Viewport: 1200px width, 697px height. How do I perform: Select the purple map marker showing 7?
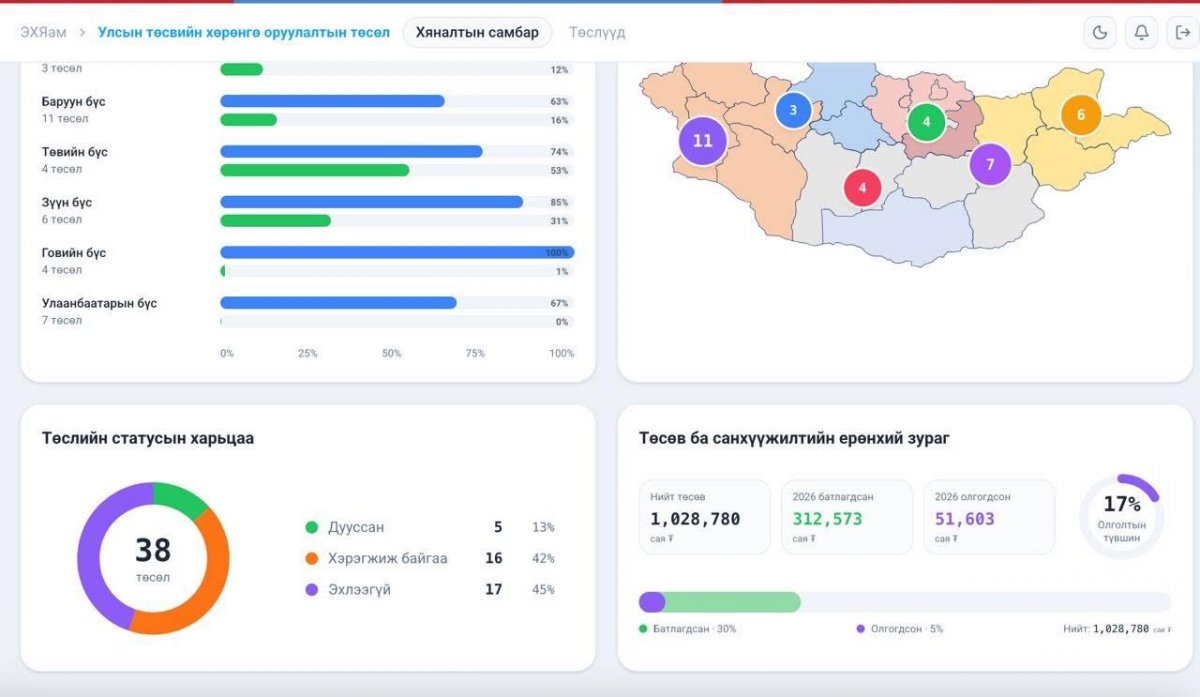[x=990, y=164]
